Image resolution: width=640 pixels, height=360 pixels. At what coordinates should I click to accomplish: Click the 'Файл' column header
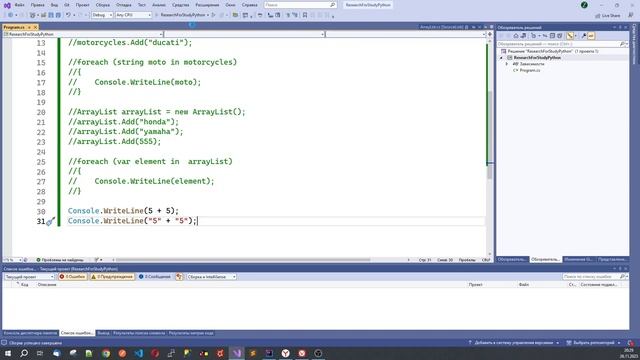pos(524,284)
